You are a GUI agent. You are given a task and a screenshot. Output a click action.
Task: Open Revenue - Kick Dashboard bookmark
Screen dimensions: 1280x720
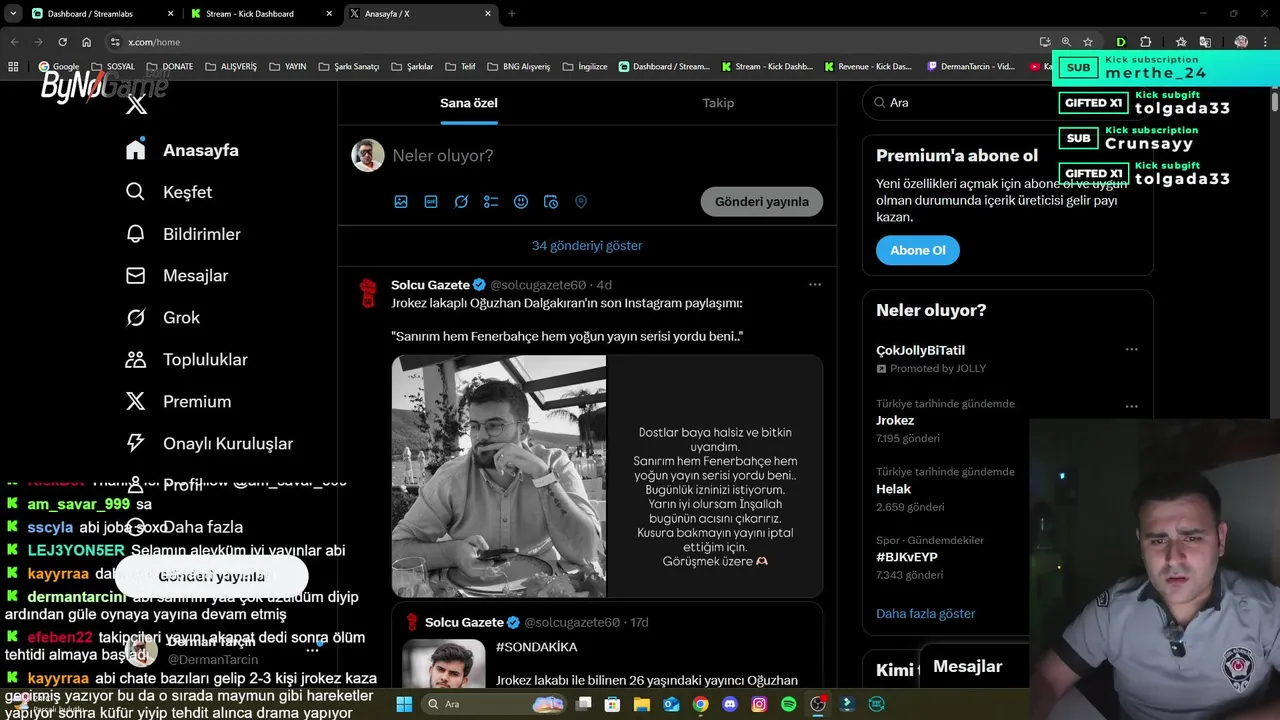pos(868,67)
